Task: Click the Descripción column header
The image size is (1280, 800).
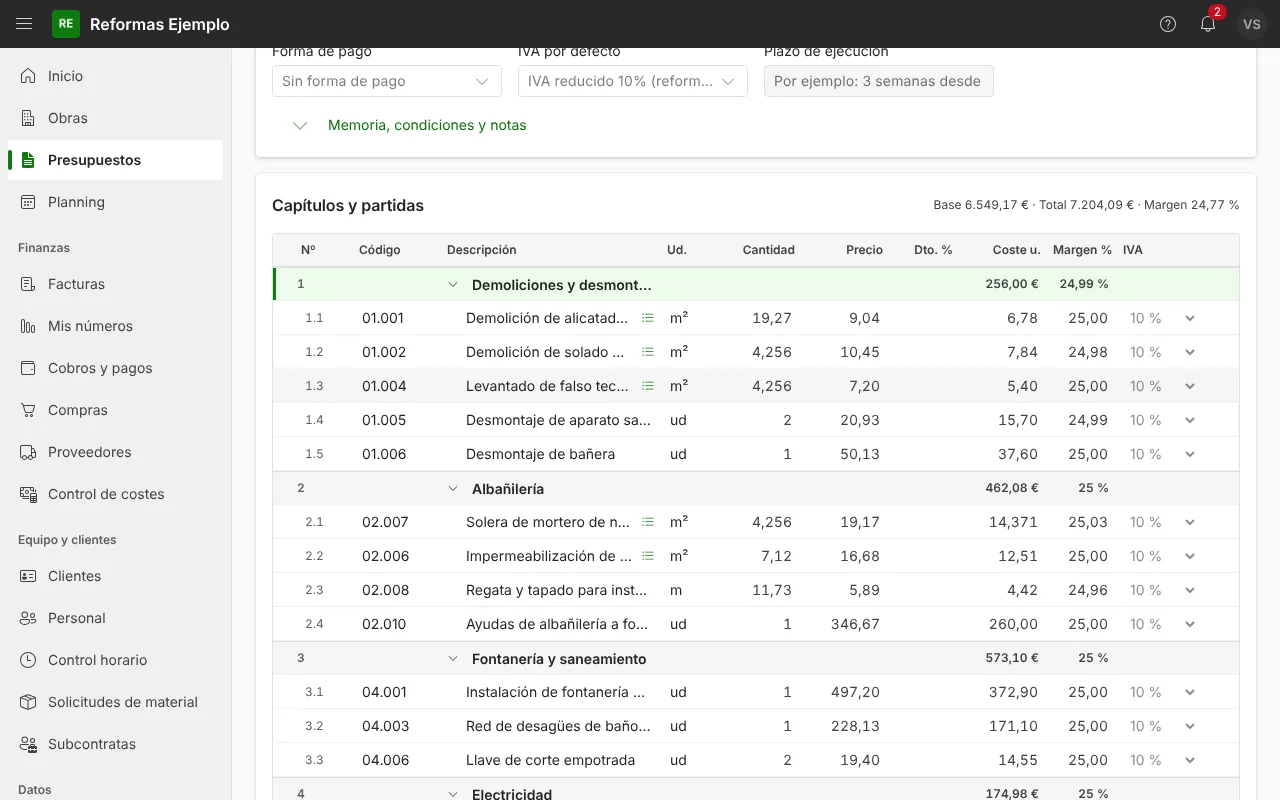Action: (x=482, y=250)
